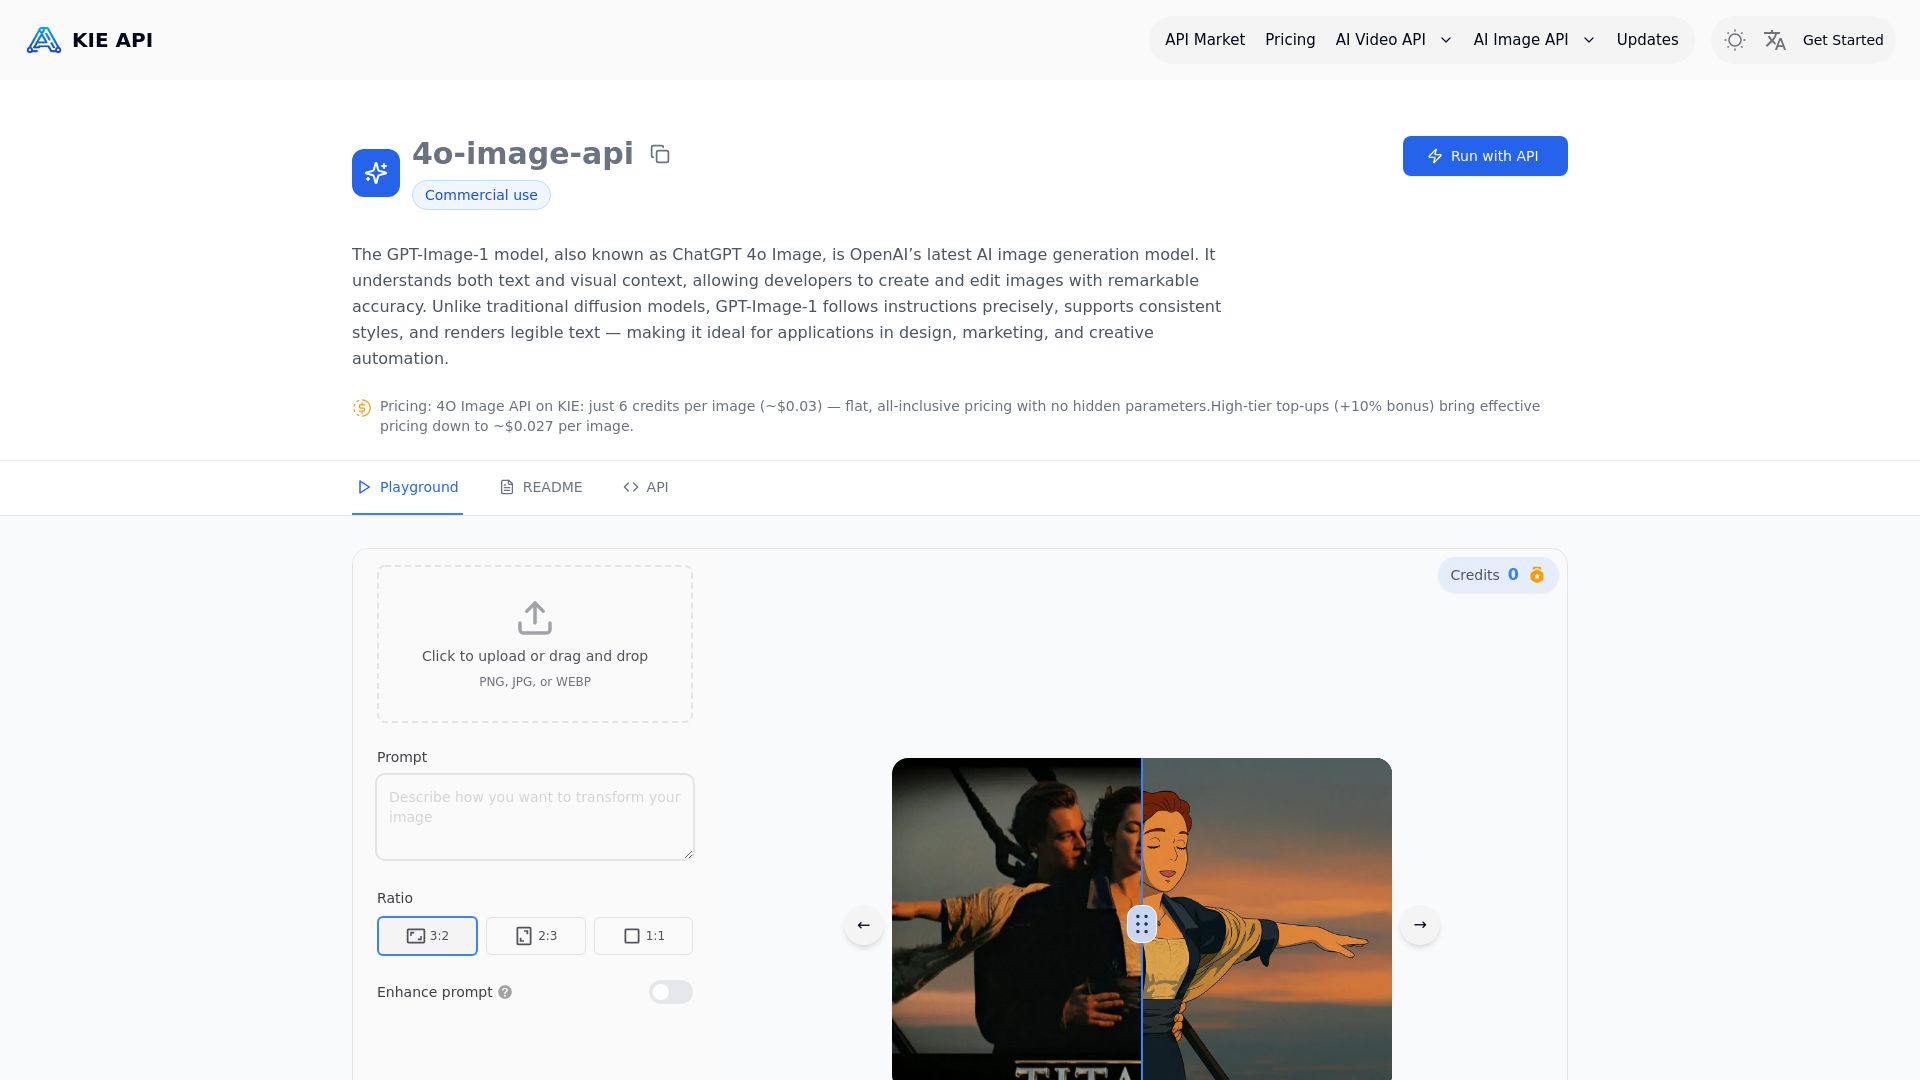Click the Run with API button

(x=1484, y=156)
